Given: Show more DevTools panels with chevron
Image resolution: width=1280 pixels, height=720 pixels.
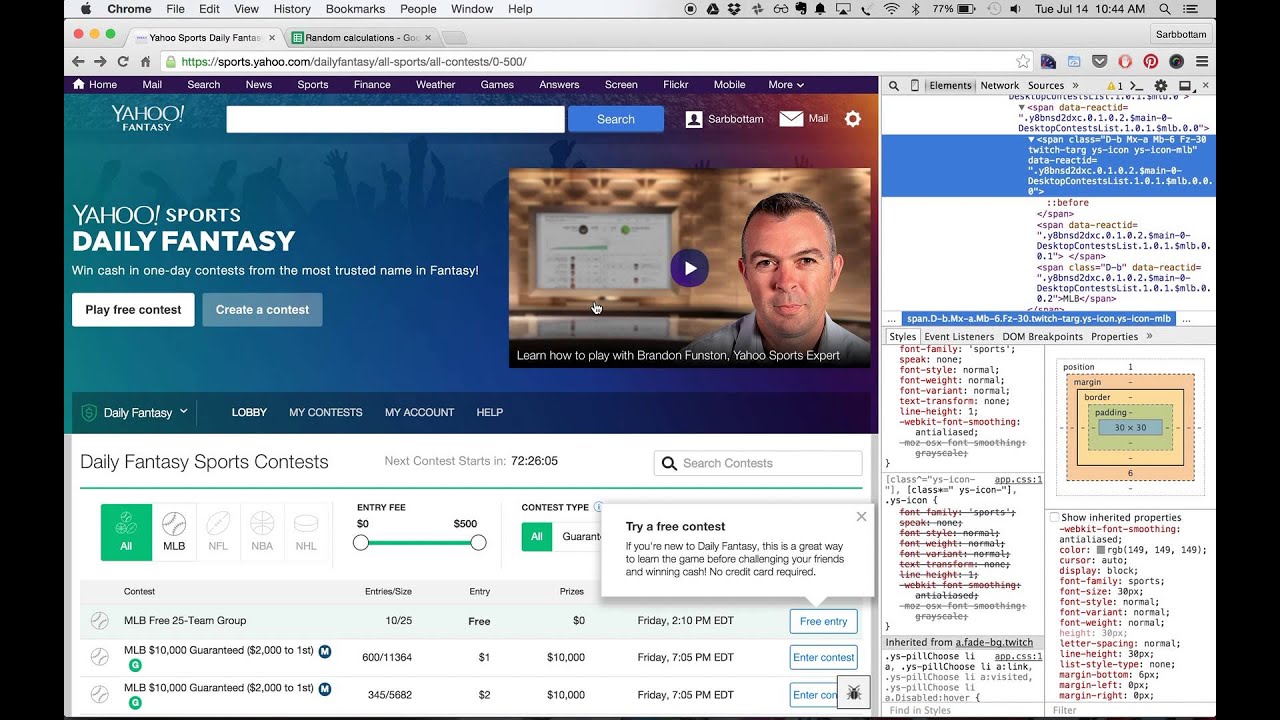Looking at the screenshot, I should click(1075, 86).
